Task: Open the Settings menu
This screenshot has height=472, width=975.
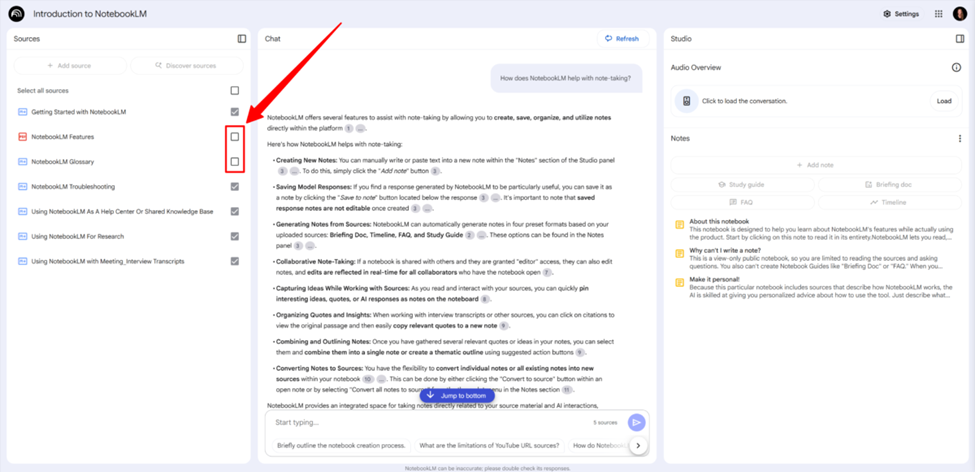Action: [x=900, y=14]
